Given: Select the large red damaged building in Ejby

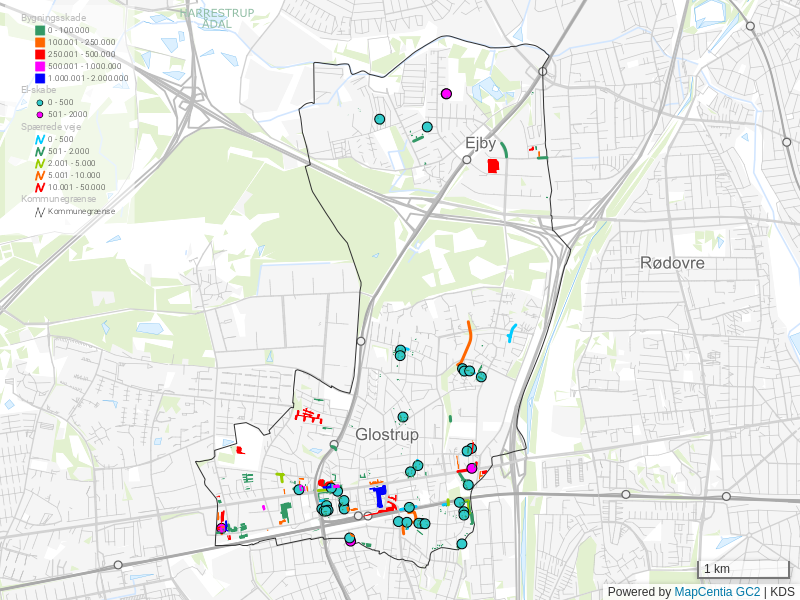Looking at the screenshot, I should pyautogui.click(x=492, y=165).
